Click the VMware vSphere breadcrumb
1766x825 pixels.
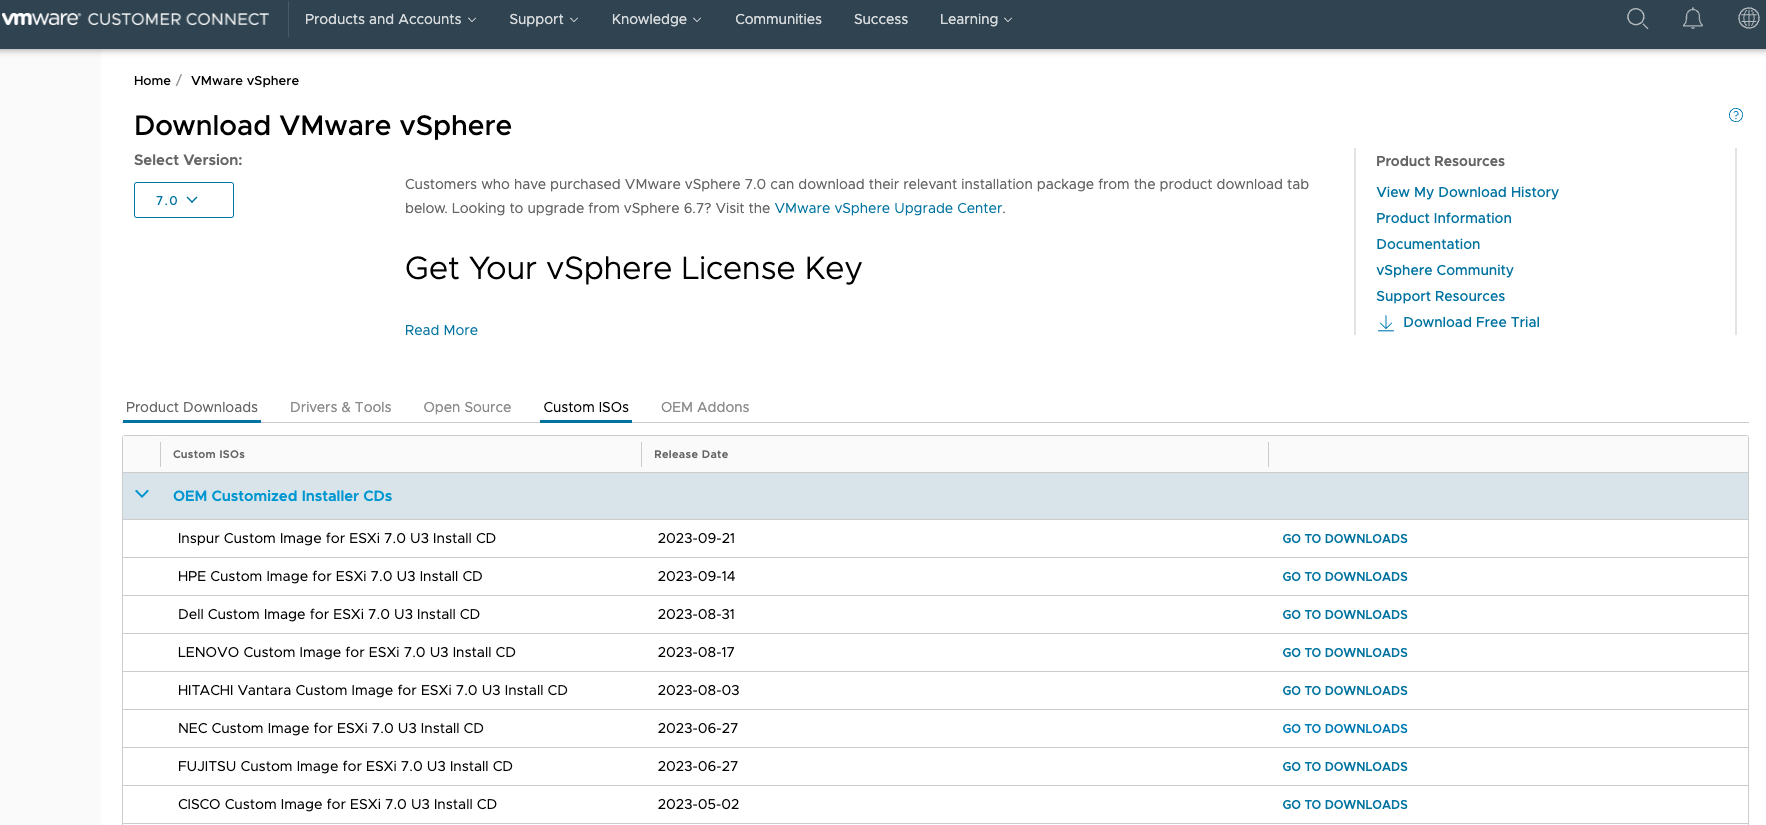(245, 80)
